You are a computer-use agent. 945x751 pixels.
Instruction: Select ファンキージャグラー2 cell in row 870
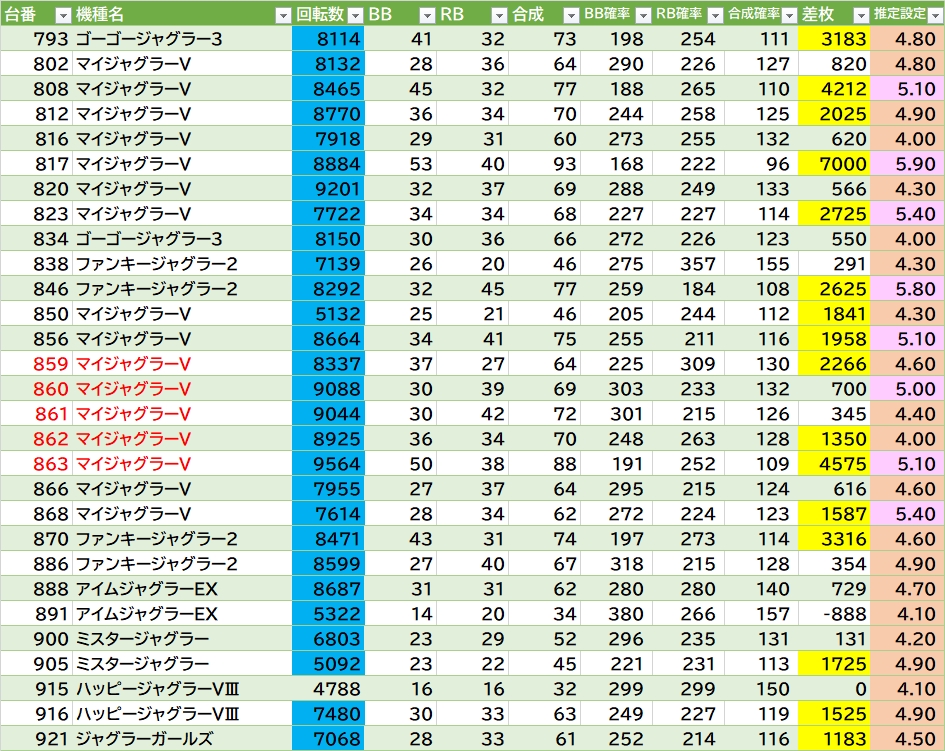[182, 539]
